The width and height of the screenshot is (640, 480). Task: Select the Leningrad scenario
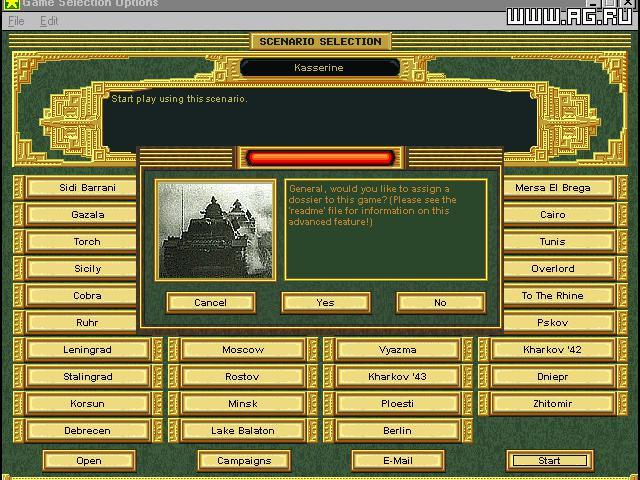(x=88, y=350)
